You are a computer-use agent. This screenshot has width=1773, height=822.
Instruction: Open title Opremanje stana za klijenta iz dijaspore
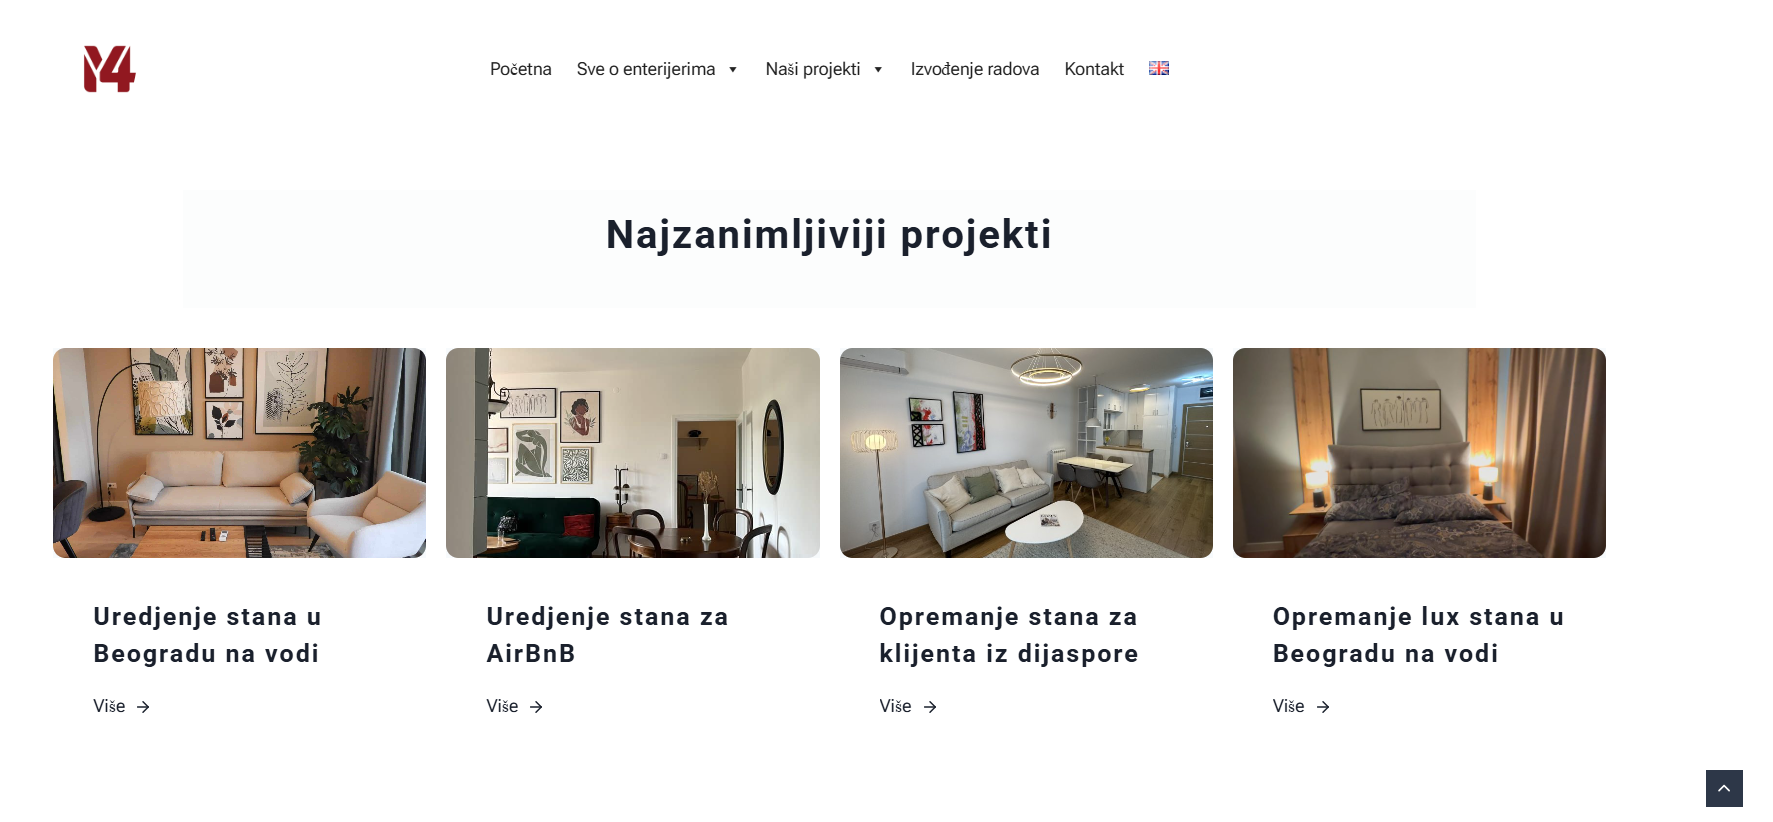[1009, 635]
